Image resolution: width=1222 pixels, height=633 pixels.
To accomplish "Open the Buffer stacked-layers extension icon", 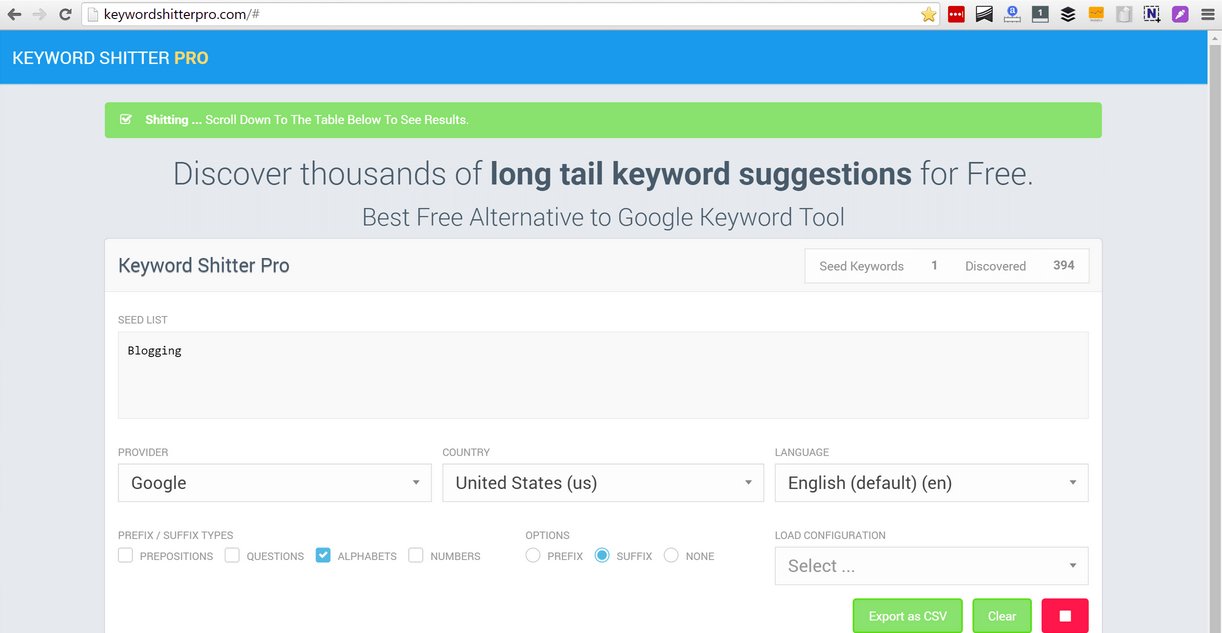I will point(1068,14).
